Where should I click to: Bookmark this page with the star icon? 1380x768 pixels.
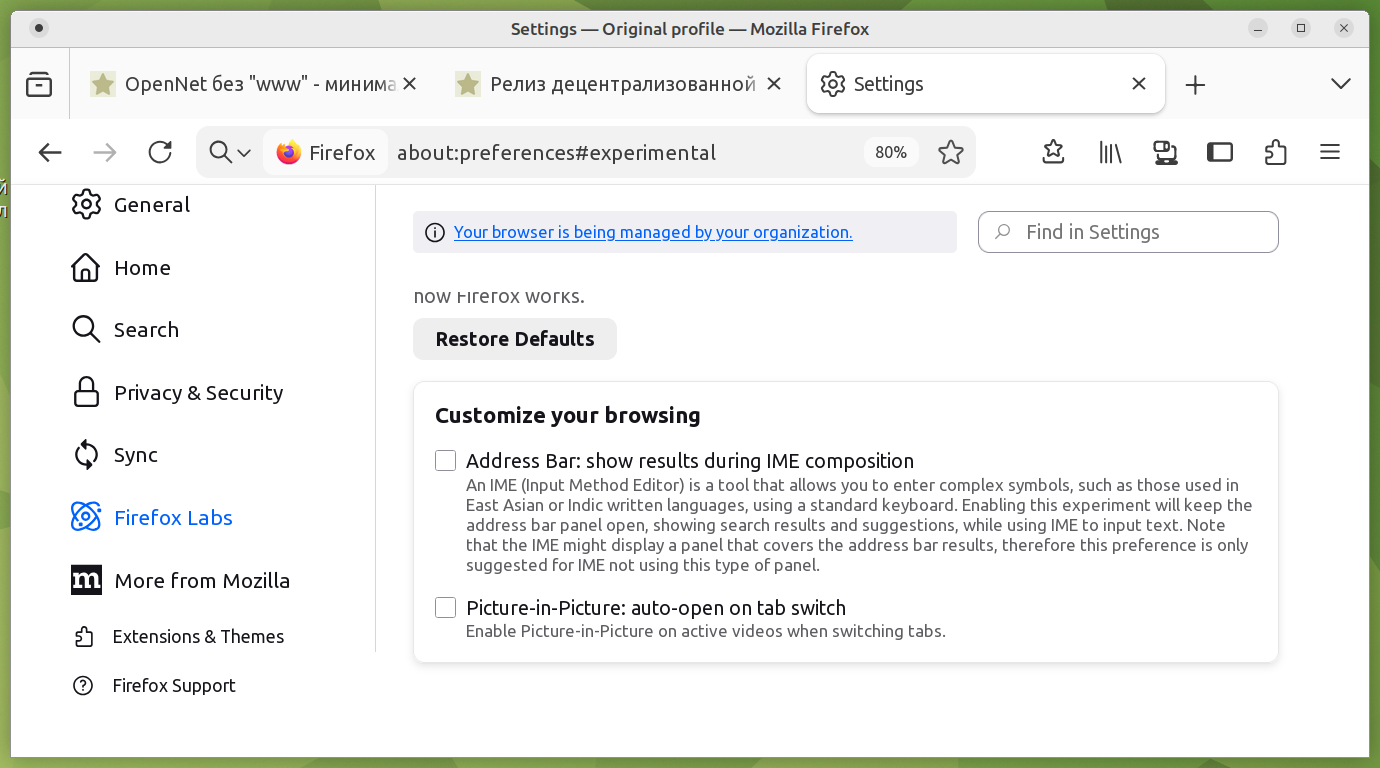(950, 152)
